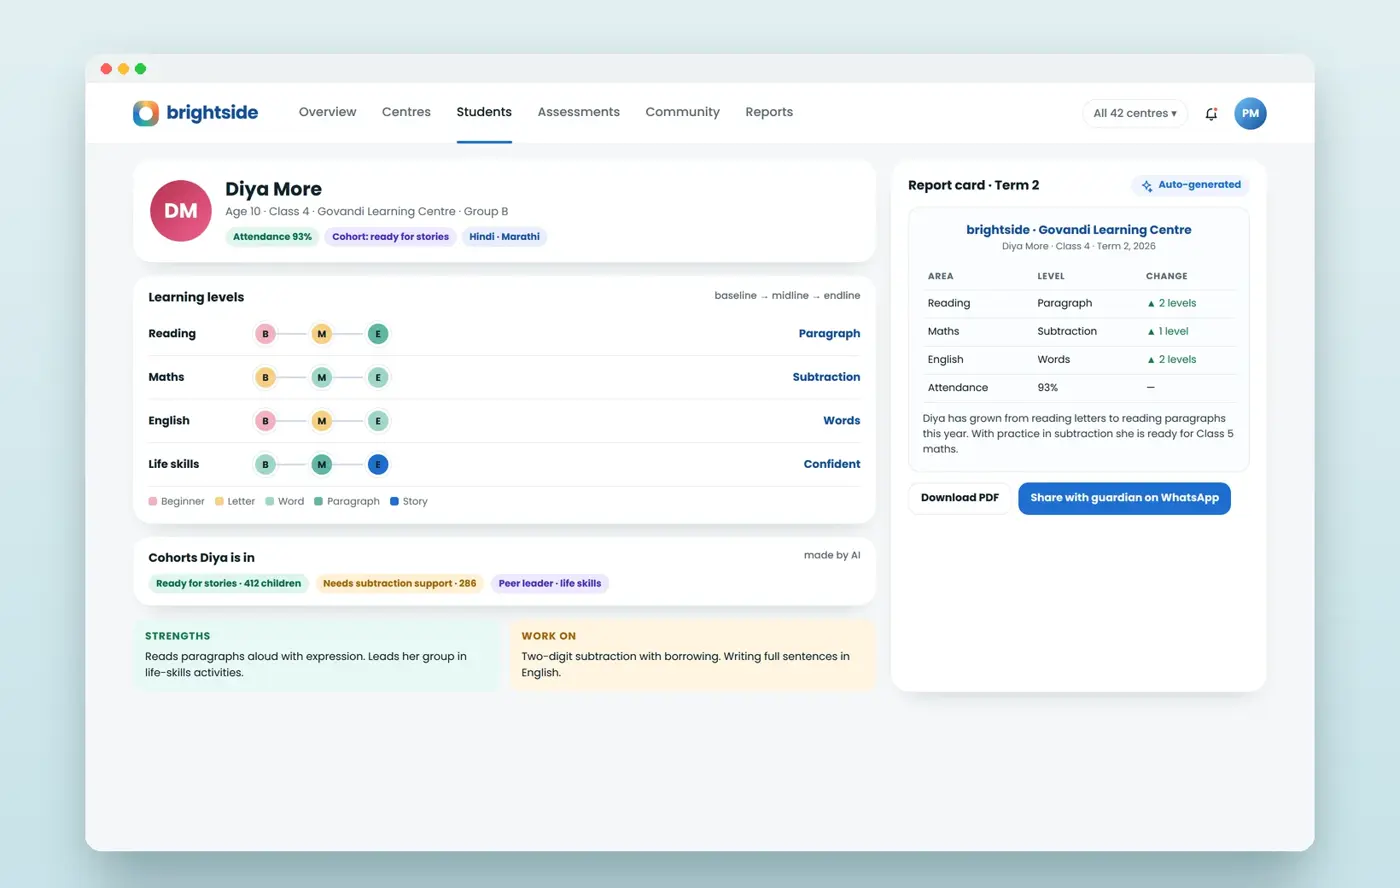Viewport: 1400px width, 888px height.
Task: Click the Confident level for Life skills
Action: click(831, 465)
